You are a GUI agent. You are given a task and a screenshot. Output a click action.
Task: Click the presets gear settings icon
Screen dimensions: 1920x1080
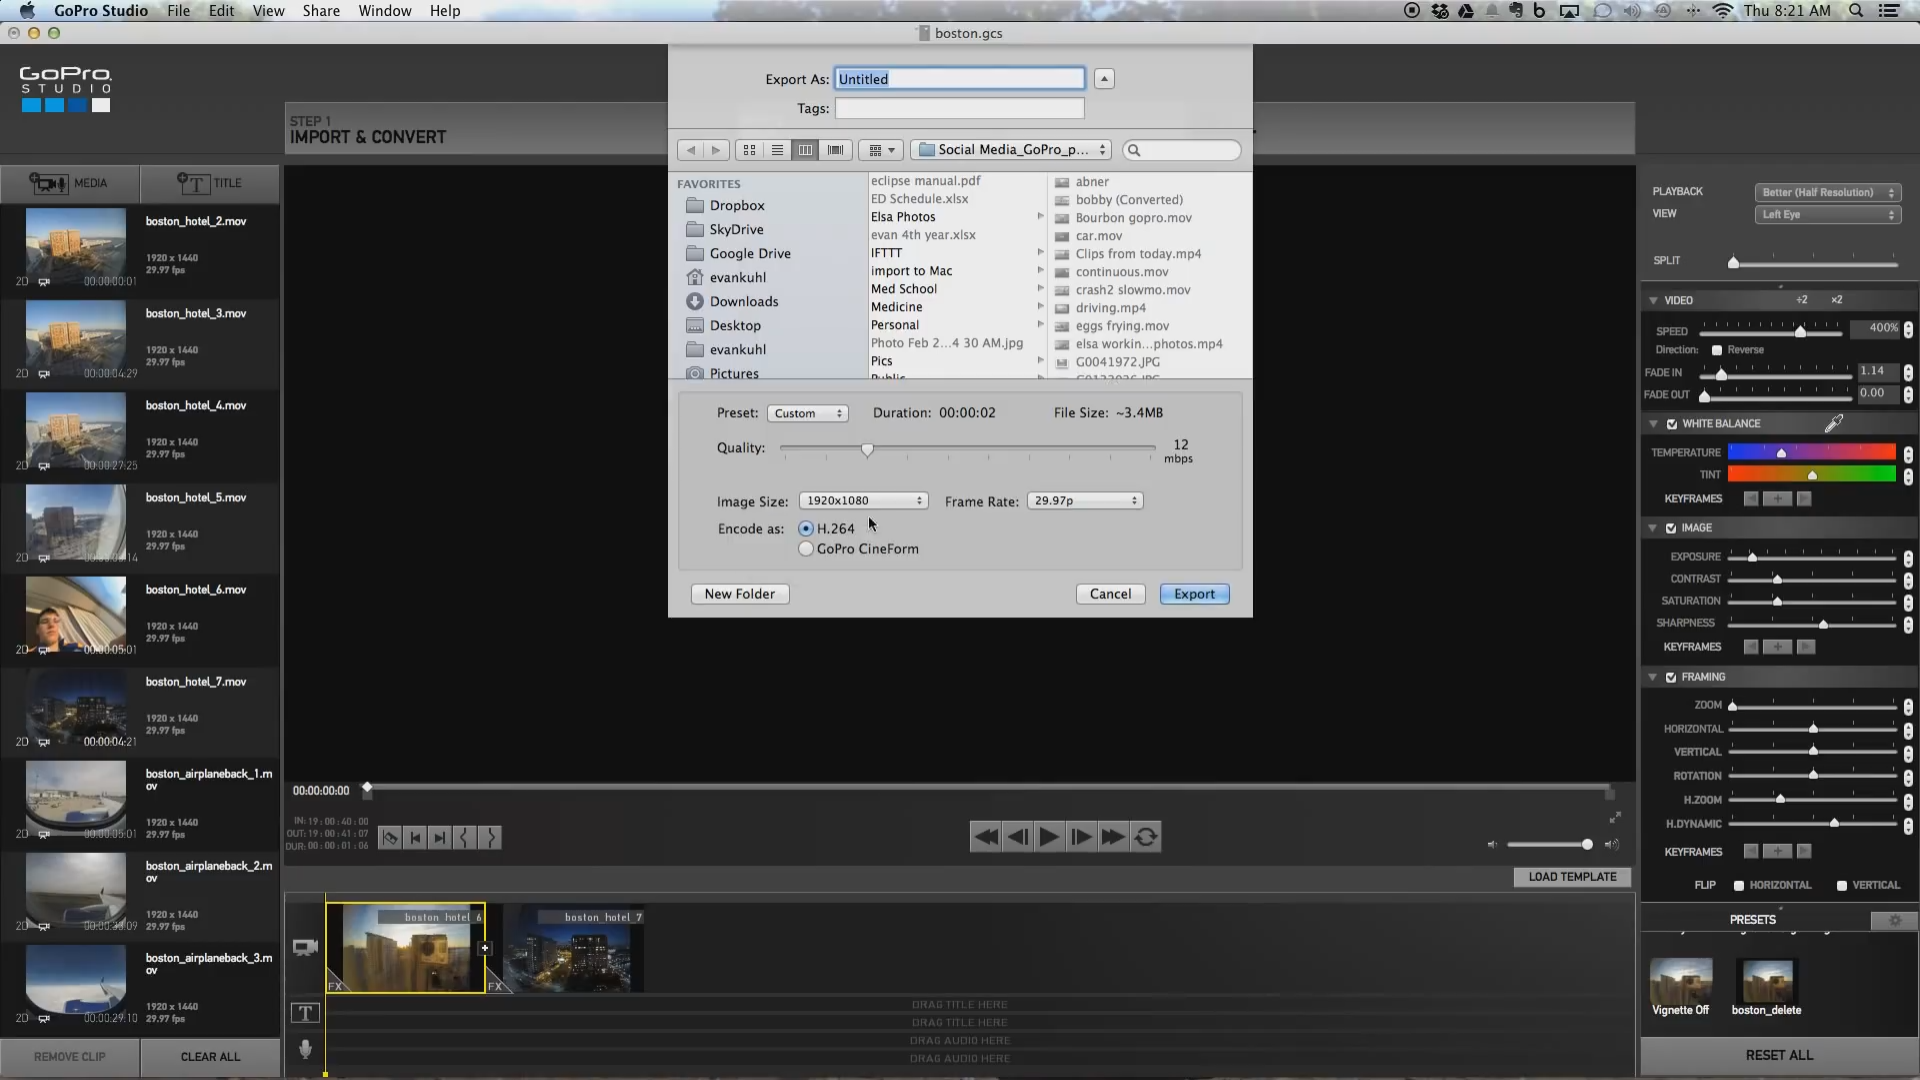(1894, 920)
